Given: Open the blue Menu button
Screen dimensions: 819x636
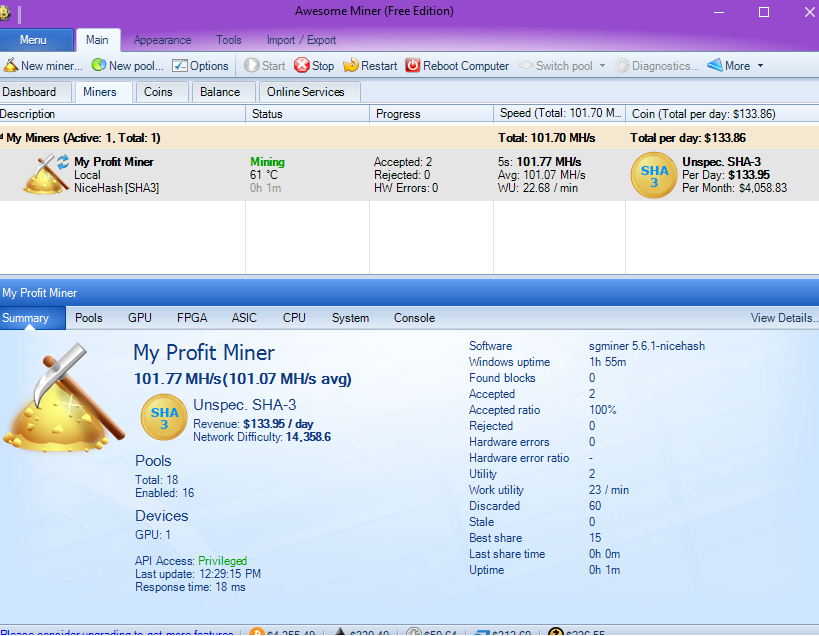Looking at the screenshot, I should click(36, 40).
